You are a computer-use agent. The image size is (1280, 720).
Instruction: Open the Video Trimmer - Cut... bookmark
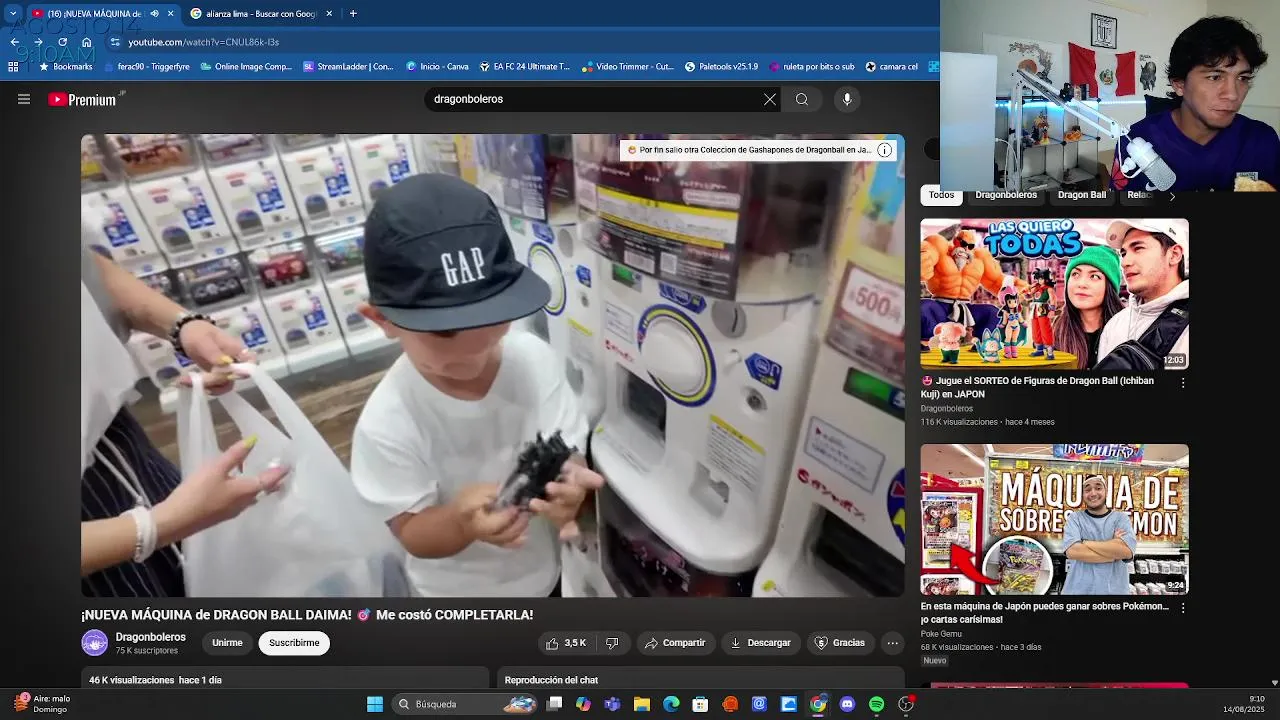(628, 67)
